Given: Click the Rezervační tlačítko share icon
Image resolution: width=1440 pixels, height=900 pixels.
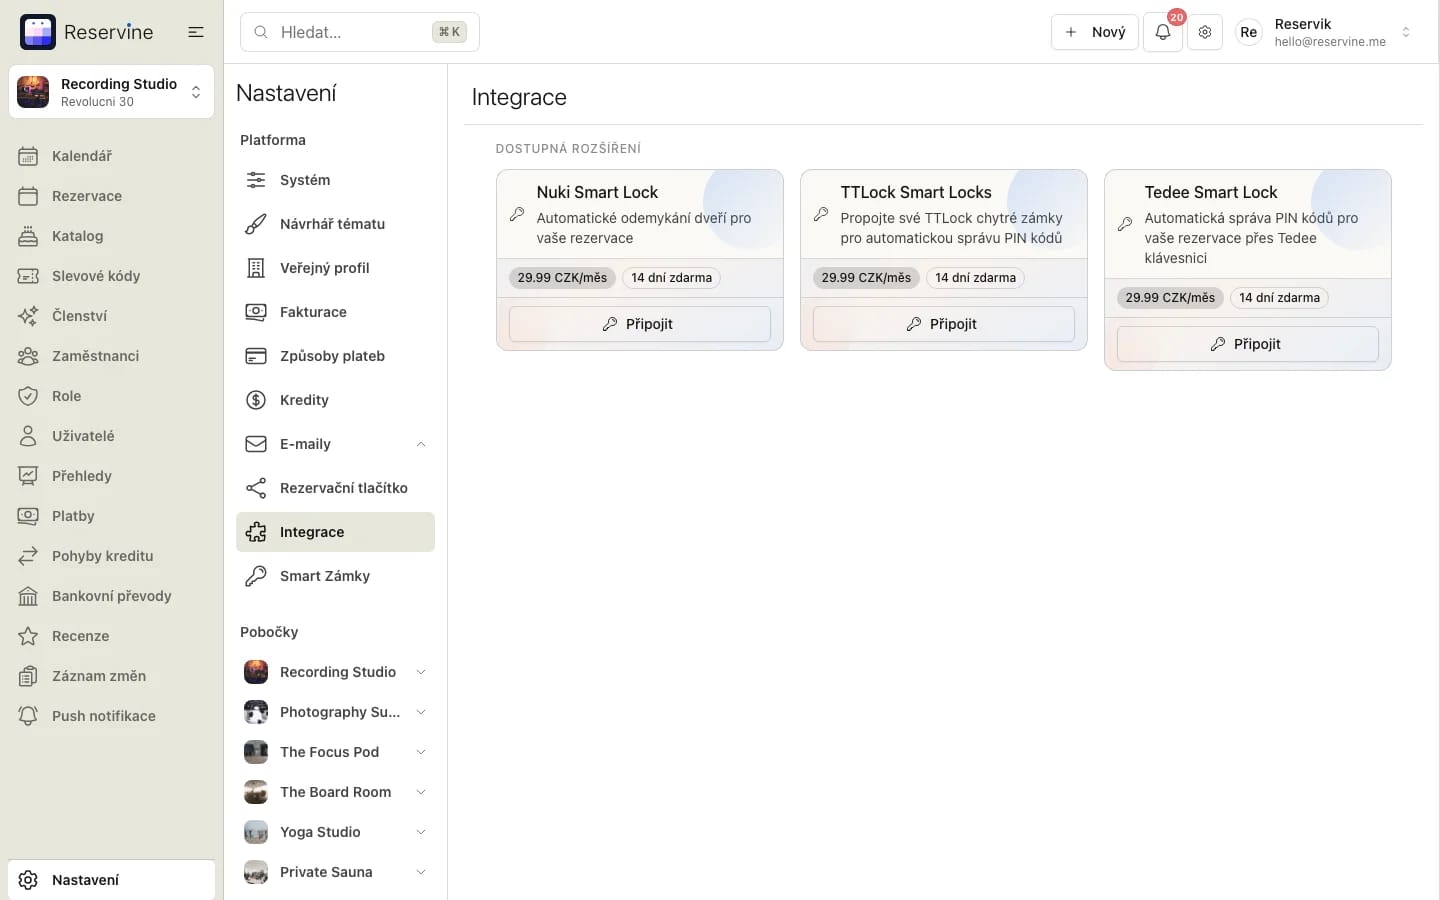Looking at the screenshot, I should tap(256, 488).
